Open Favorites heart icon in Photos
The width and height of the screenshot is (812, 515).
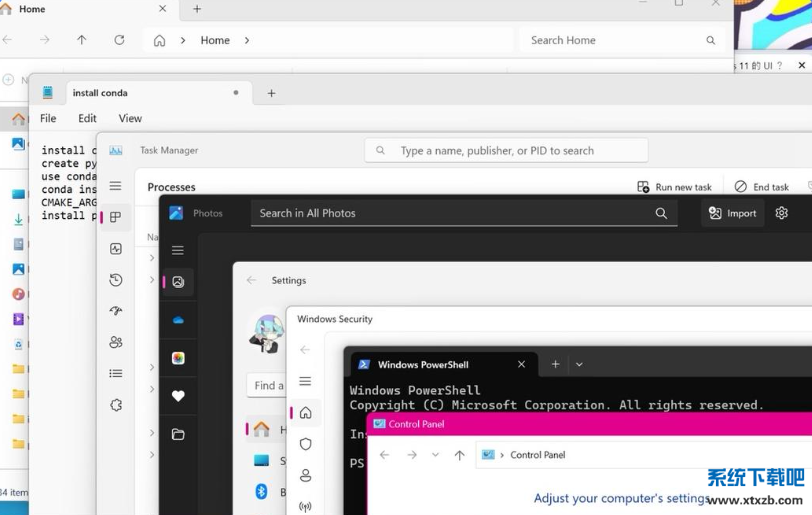(178, 396)
